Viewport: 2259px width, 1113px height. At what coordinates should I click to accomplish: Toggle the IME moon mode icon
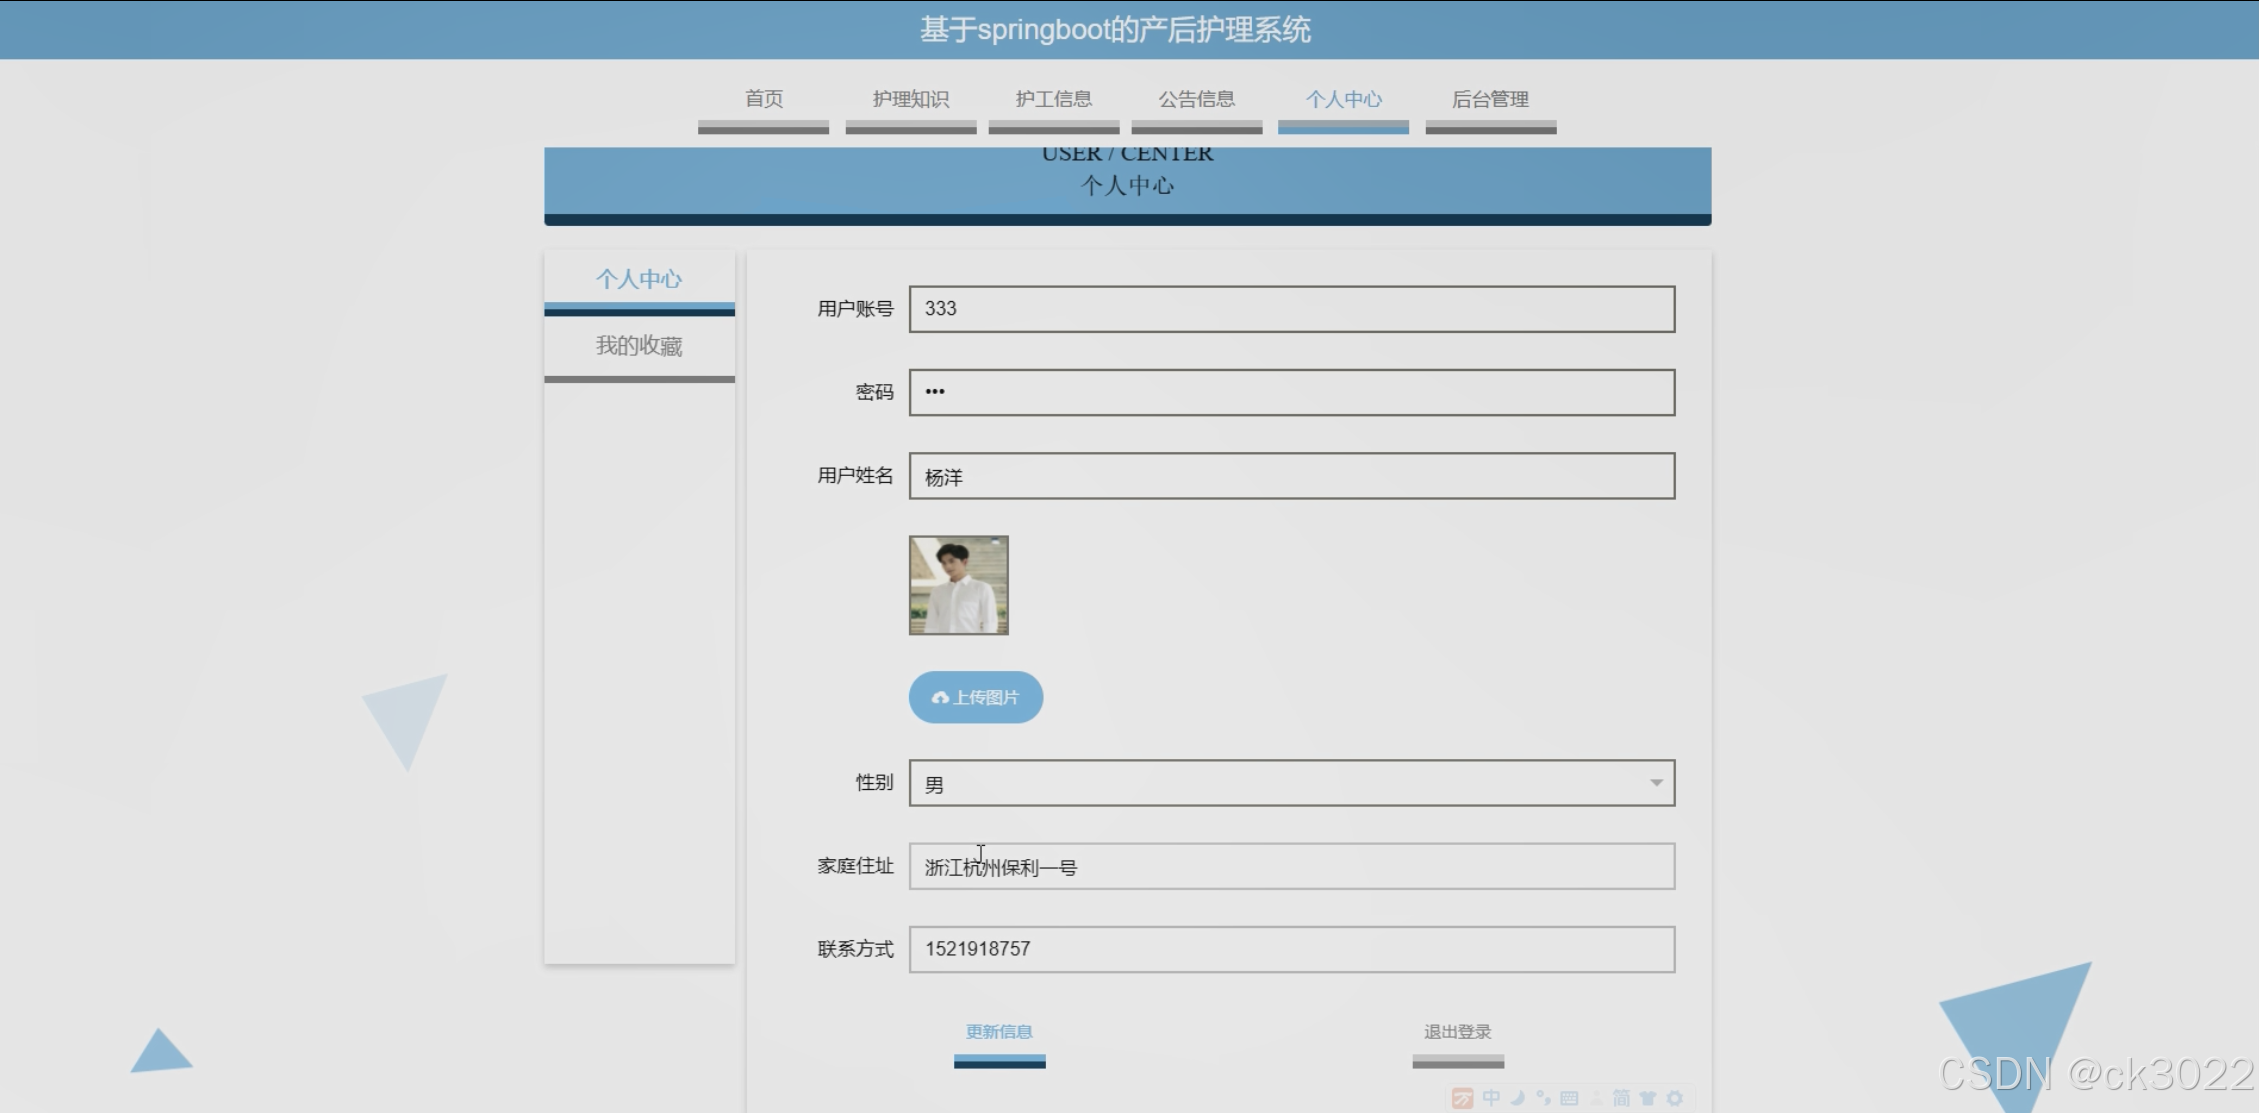point(1517,1098)
